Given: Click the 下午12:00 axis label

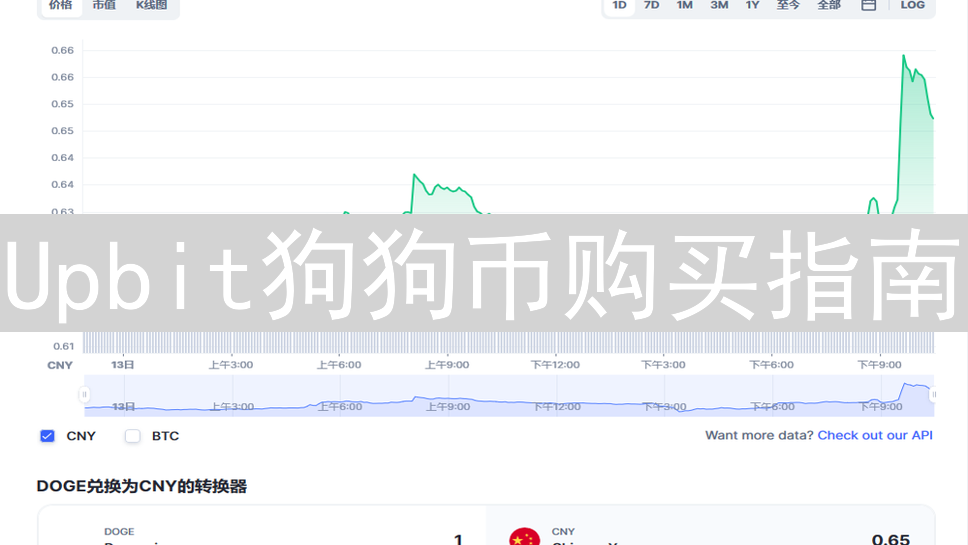Looking at the screenshot, I should click(x=555, y=365).
